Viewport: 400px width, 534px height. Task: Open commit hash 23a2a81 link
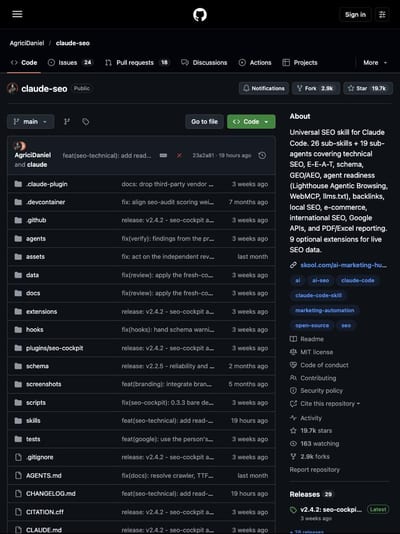pyautogui.click(x=203, y=156)
